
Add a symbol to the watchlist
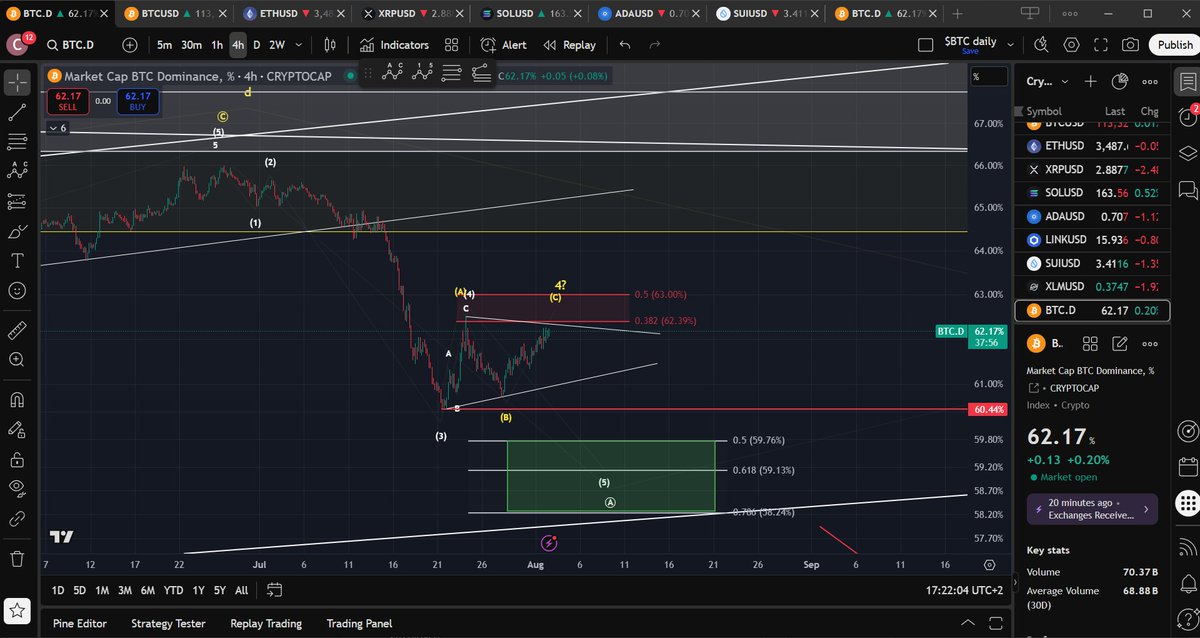pos(1090,82)
